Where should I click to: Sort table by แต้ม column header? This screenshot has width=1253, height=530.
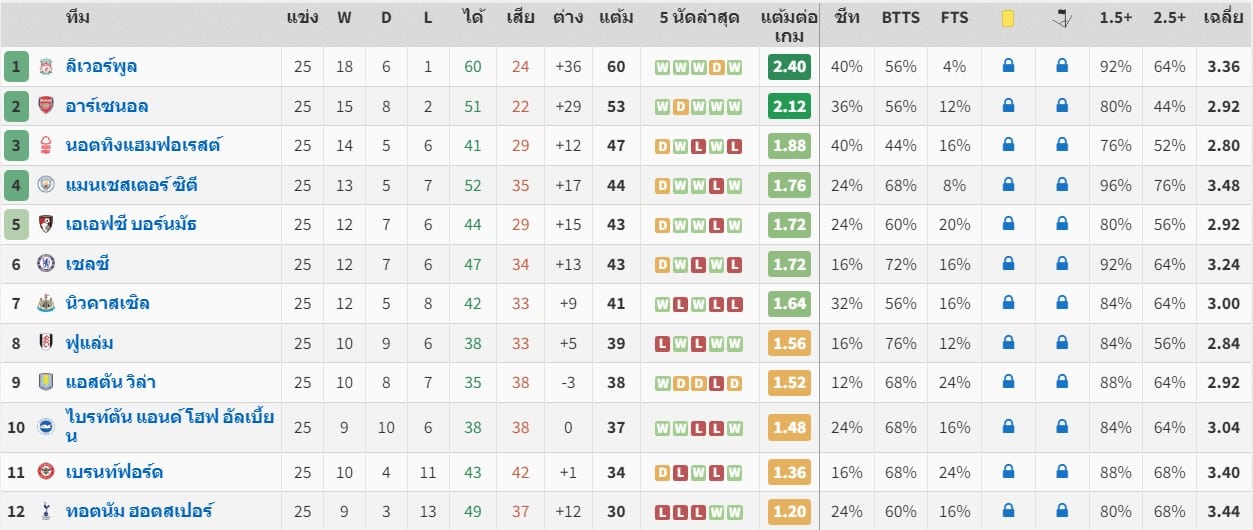click(x=616, y=18)
